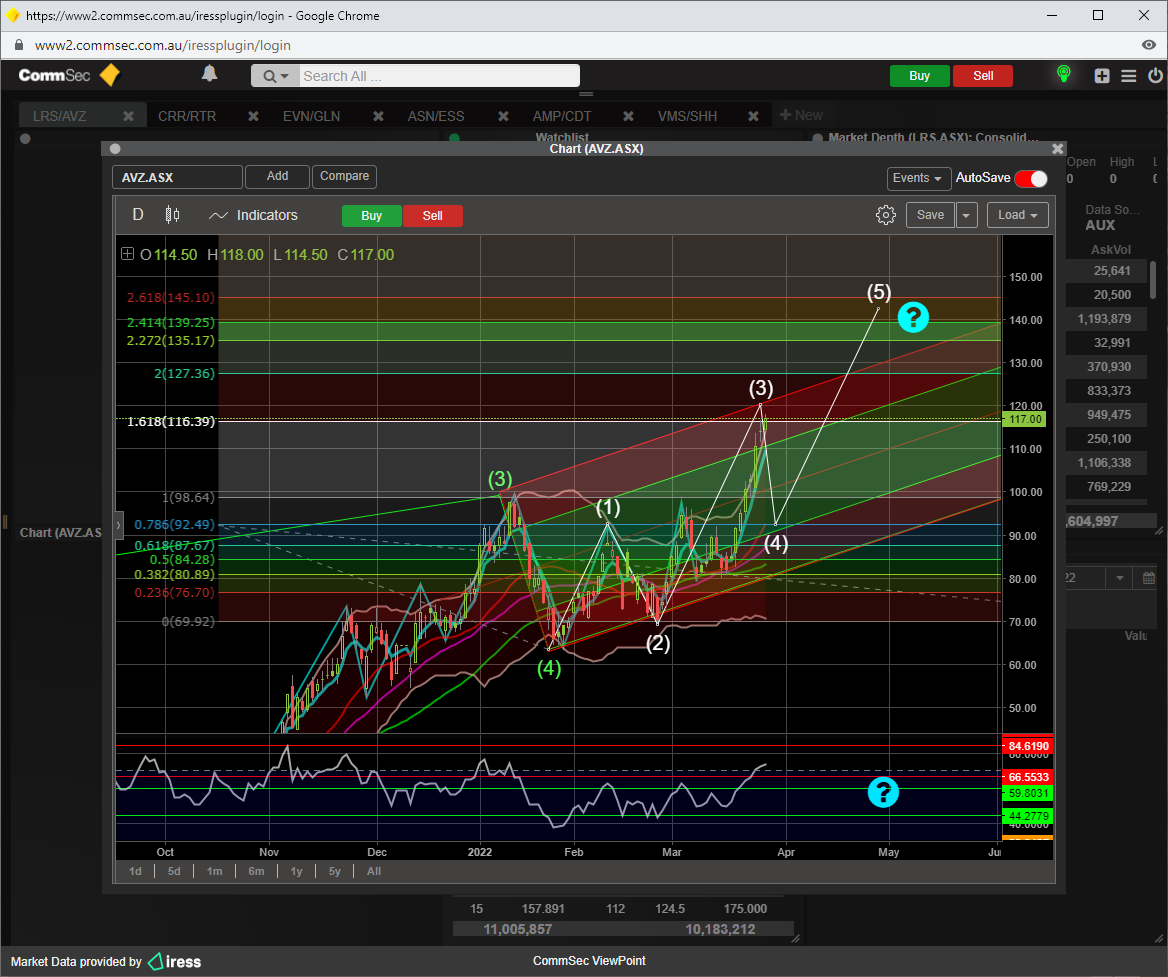Switch to the AMP/CDT tab

pos(561,116)
